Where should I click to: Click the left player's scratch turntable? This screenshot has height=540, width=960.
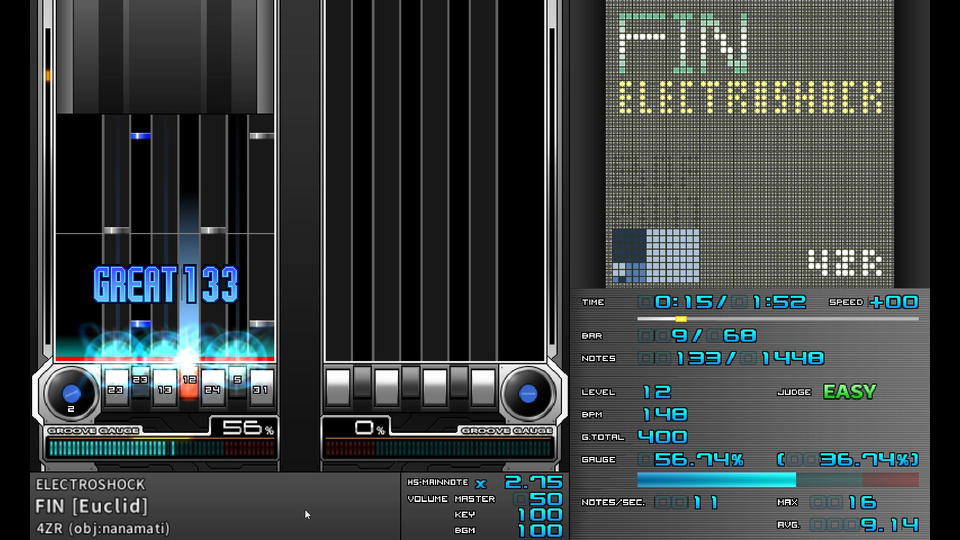(71, 394)
